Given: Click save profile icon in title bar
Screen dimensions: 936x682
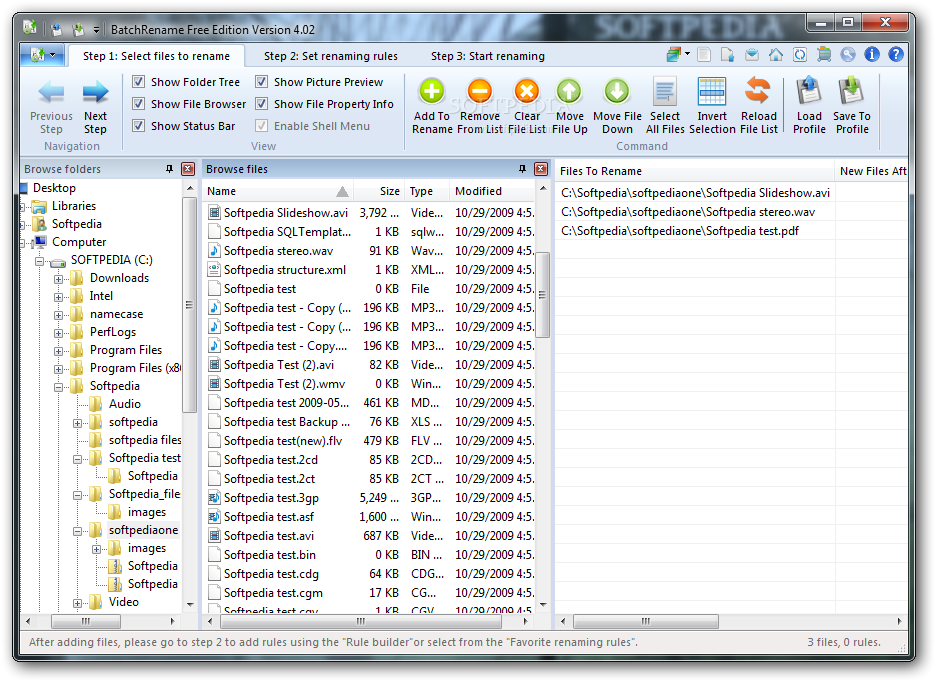Looking at the screenshot, I should tap(77, 29).
